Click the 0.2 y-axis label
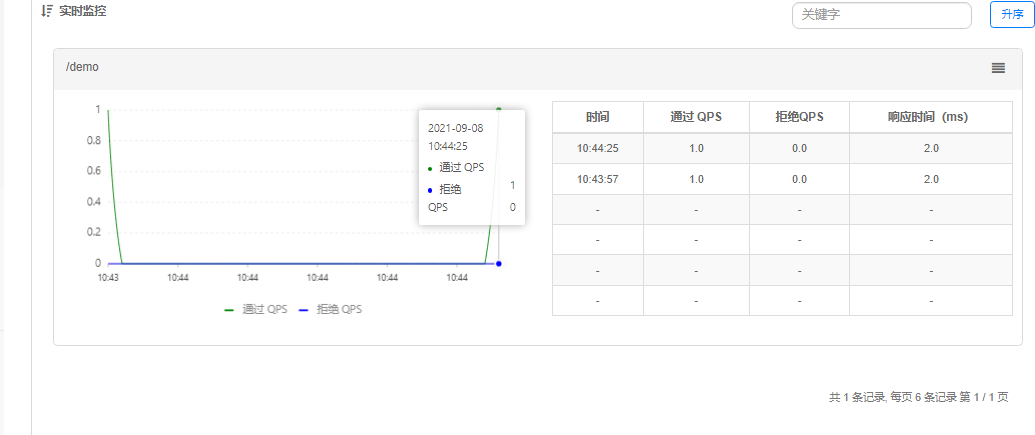 (x=93, y=232)
